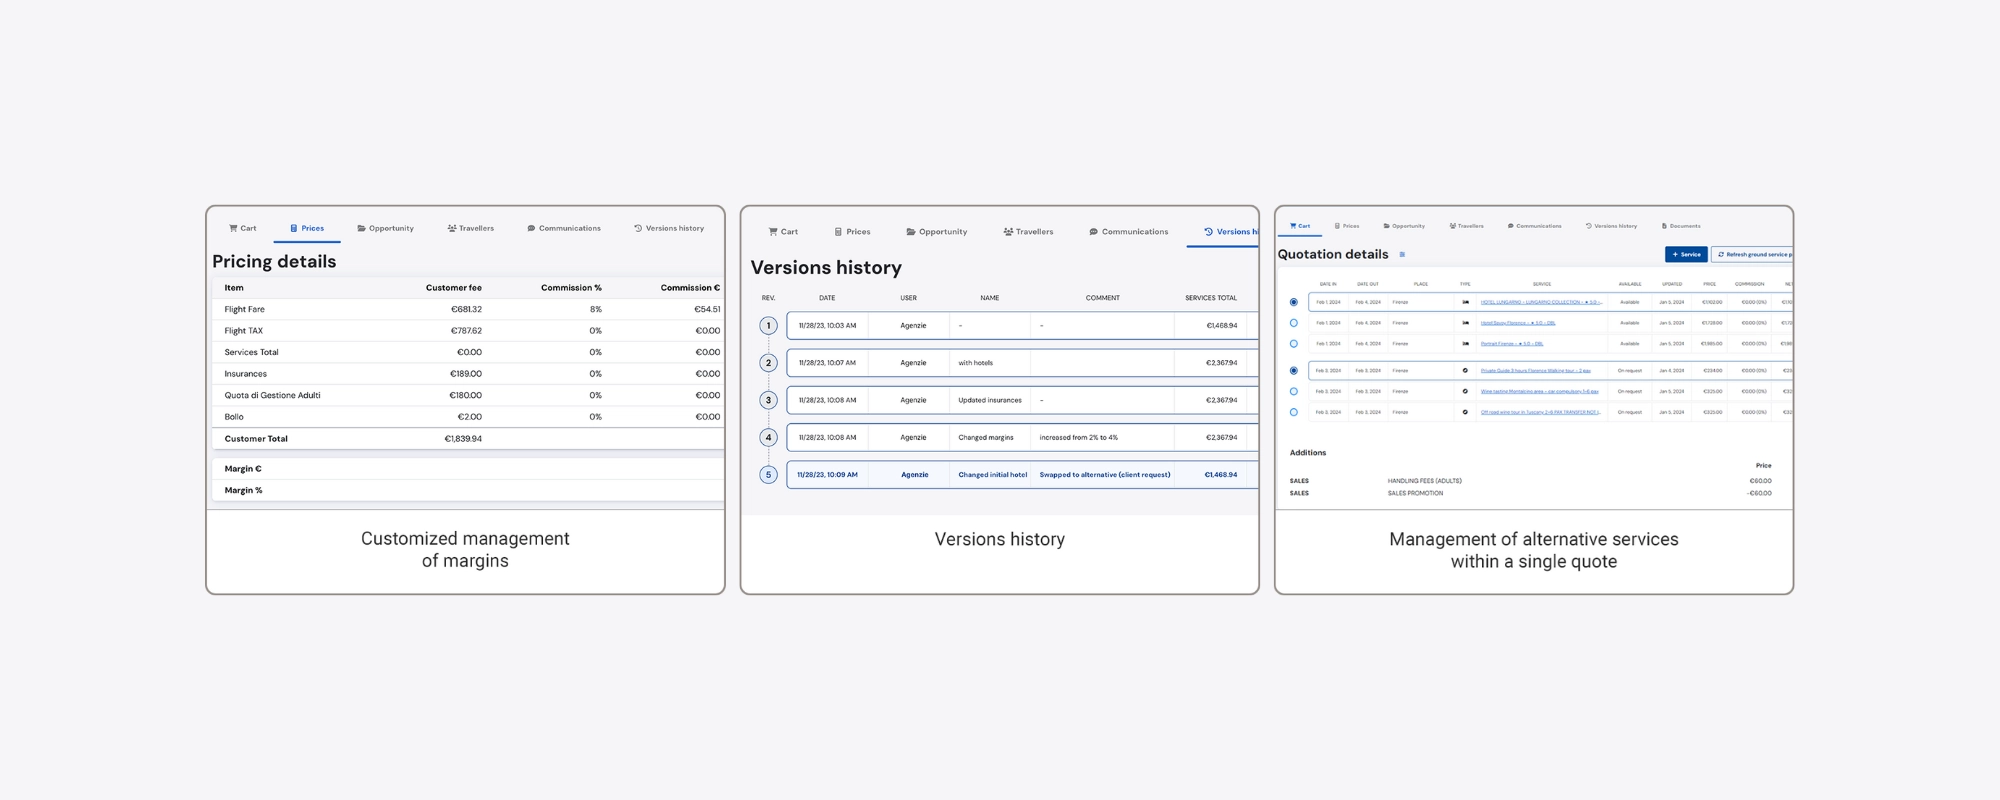Screen dimensions: 2000x800
Task: Click the 'Flight TAX' pricing row
Action: (468, 331)
